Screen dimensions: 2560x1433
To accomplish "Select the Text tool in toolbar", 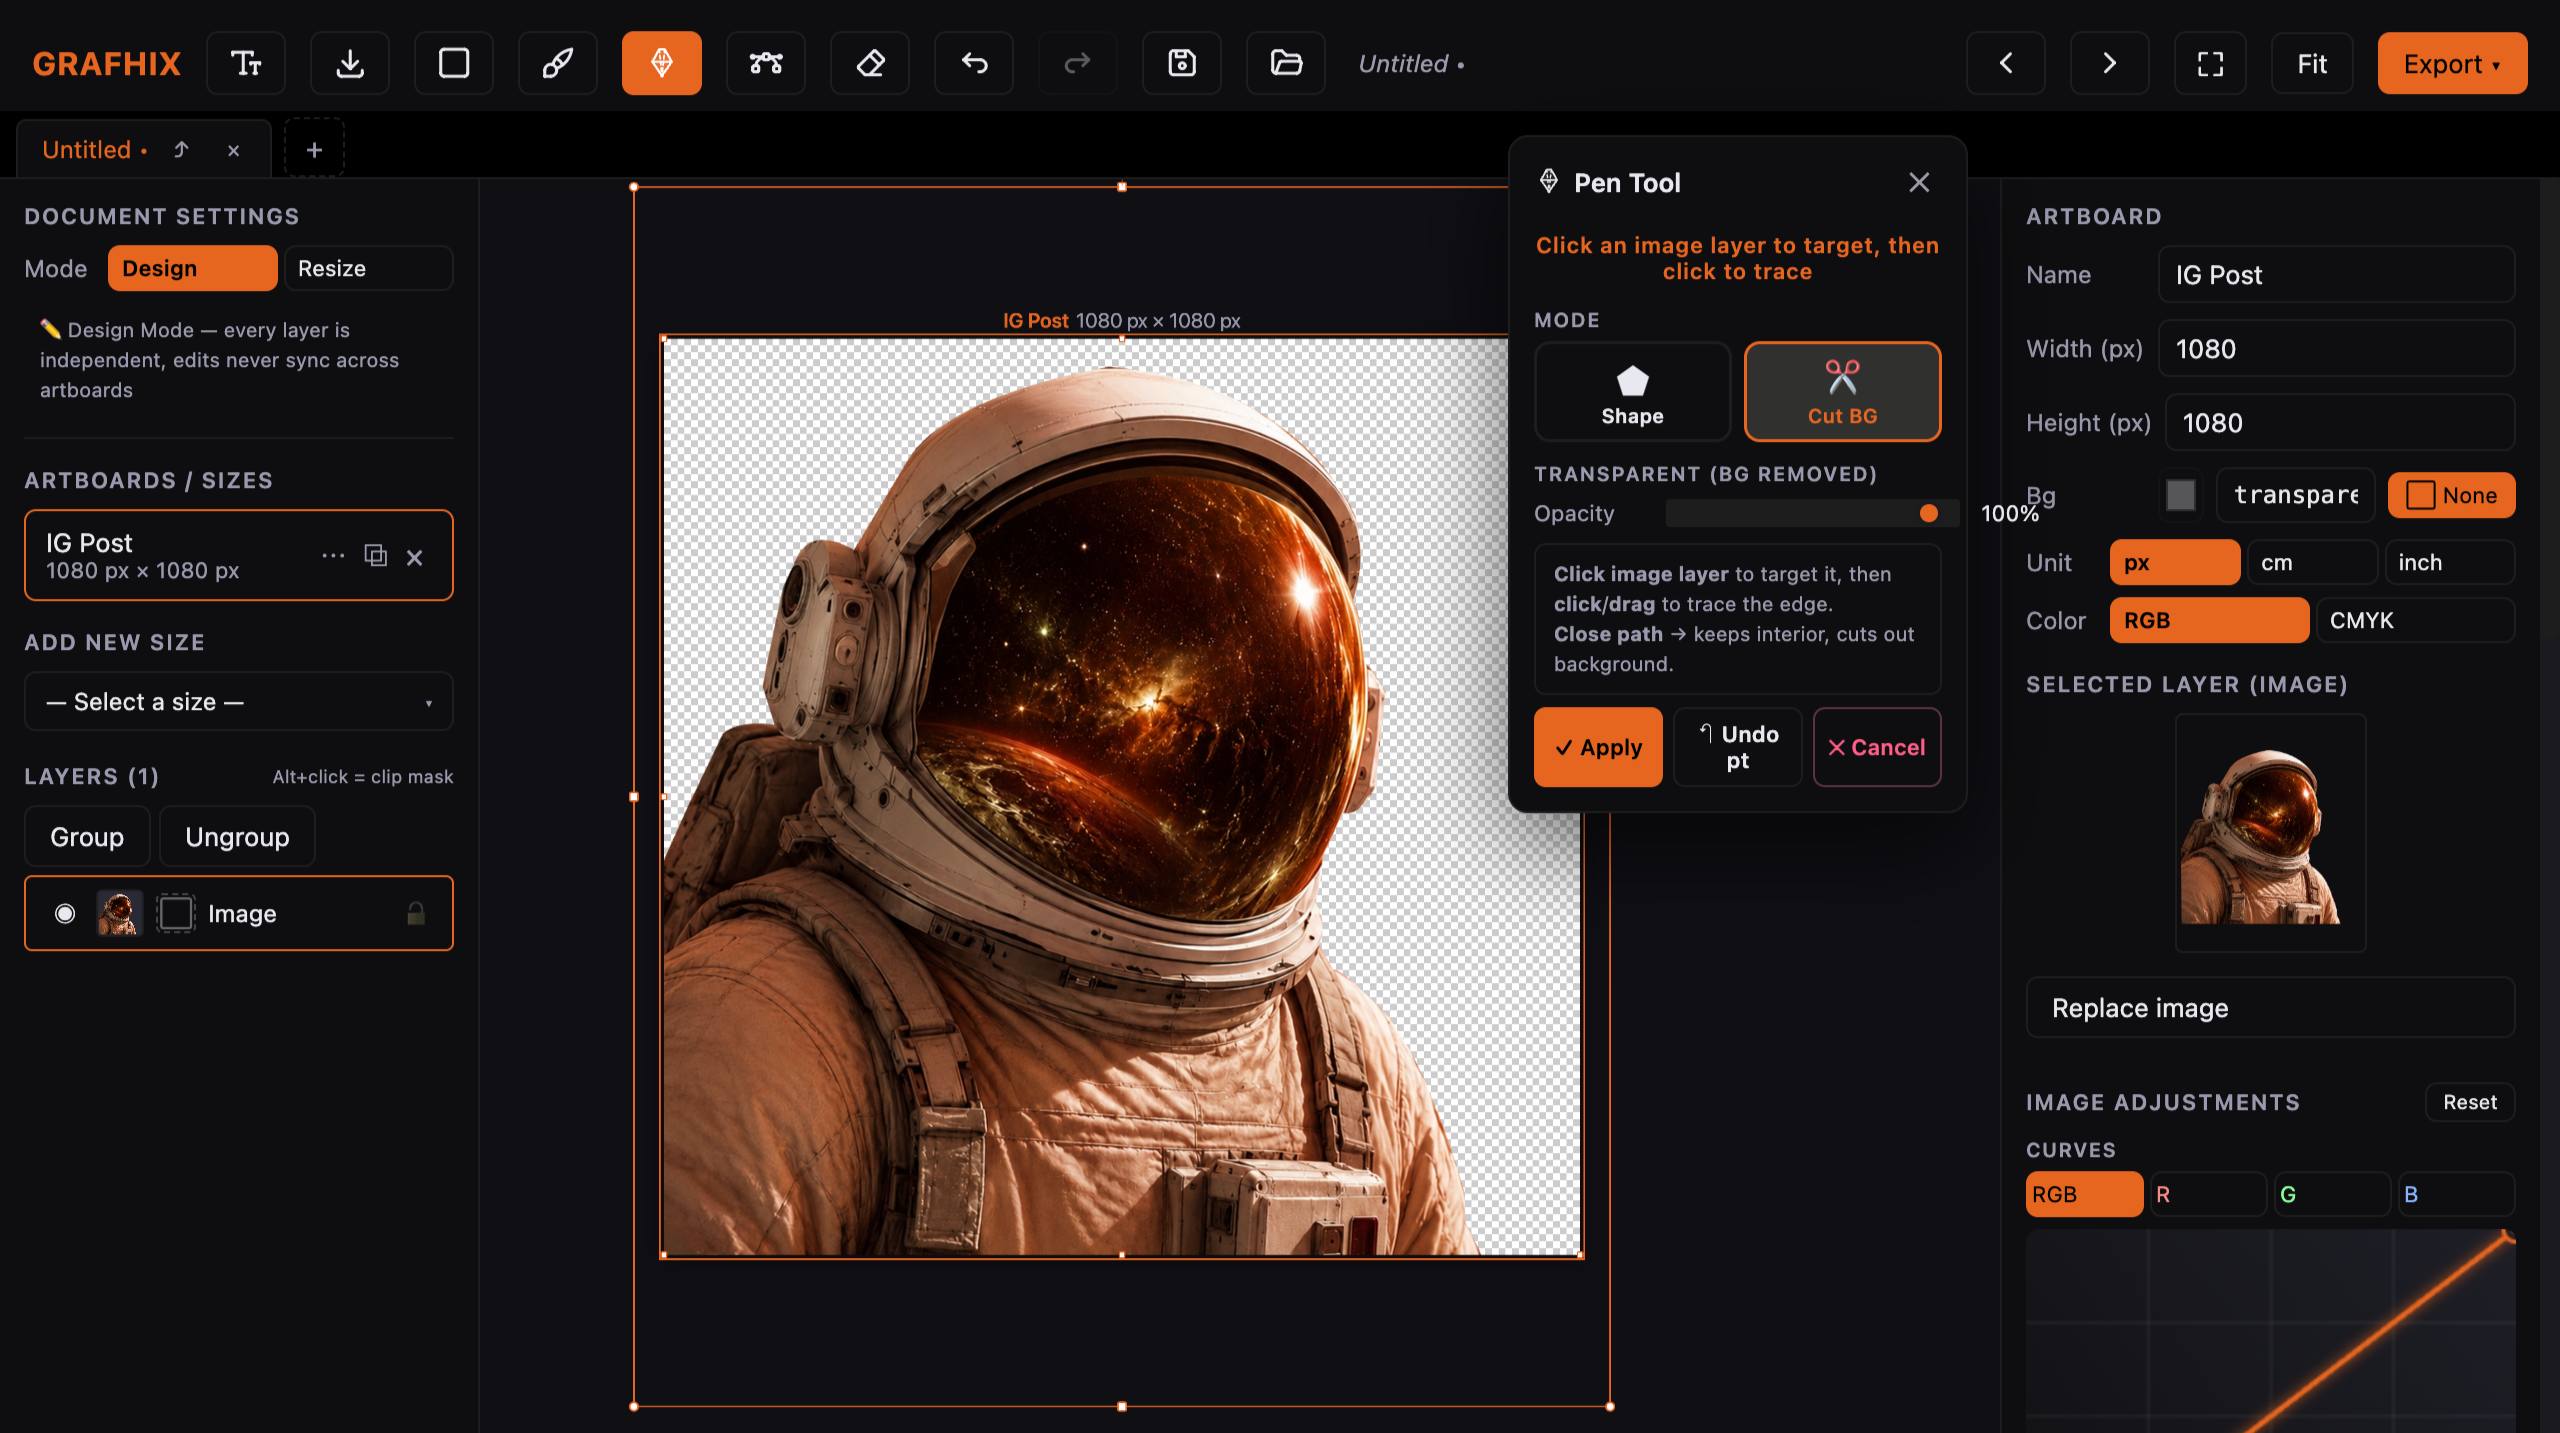I will pos(246,63).
